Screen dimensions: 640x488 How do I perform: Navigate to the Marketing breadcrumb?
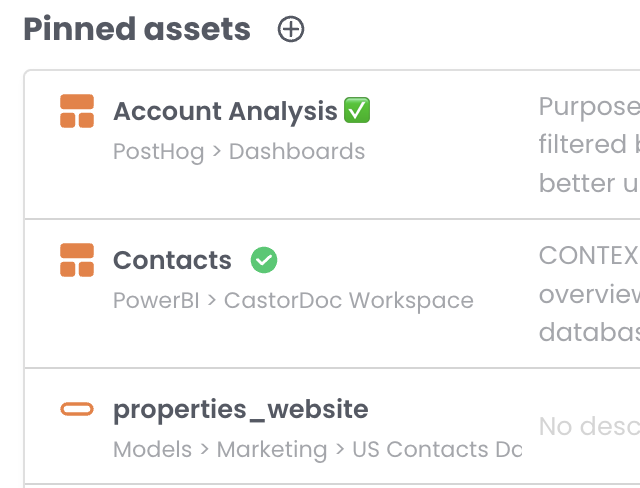click(272, 450)
